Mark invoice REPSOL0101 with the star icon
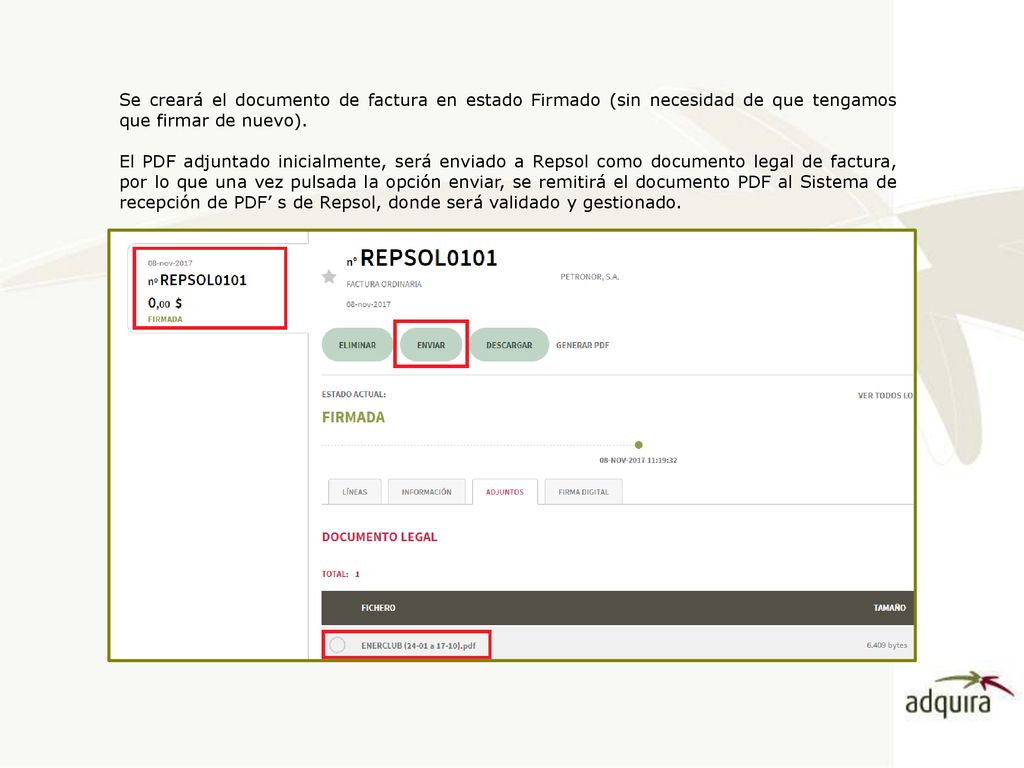 (329, 277)
